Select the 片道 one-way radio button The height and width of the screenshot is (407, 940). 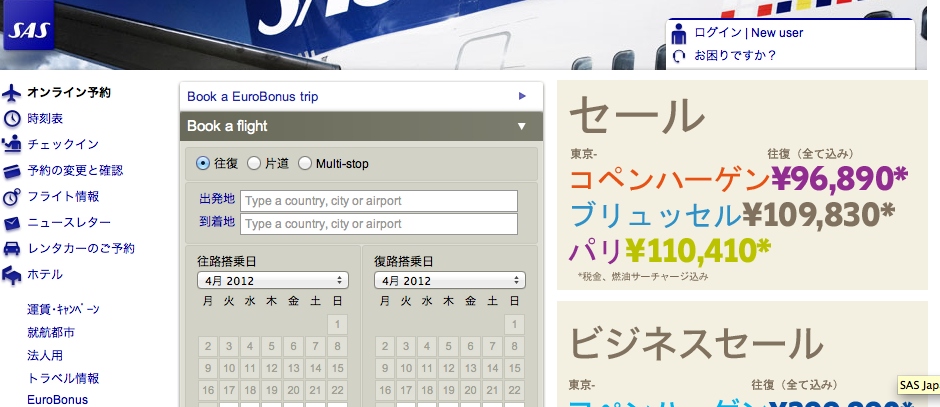(x=254, y=163)
